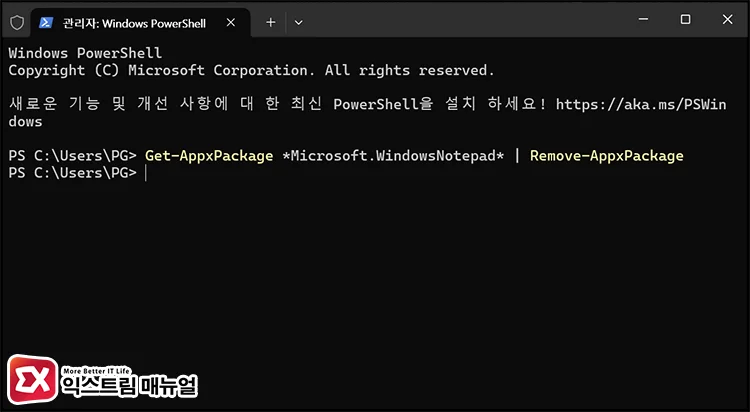Click the Remove-AppxPackage command text
Image resolution: width=750 pixels, height=412 pixels.
[x=607, y=156]
